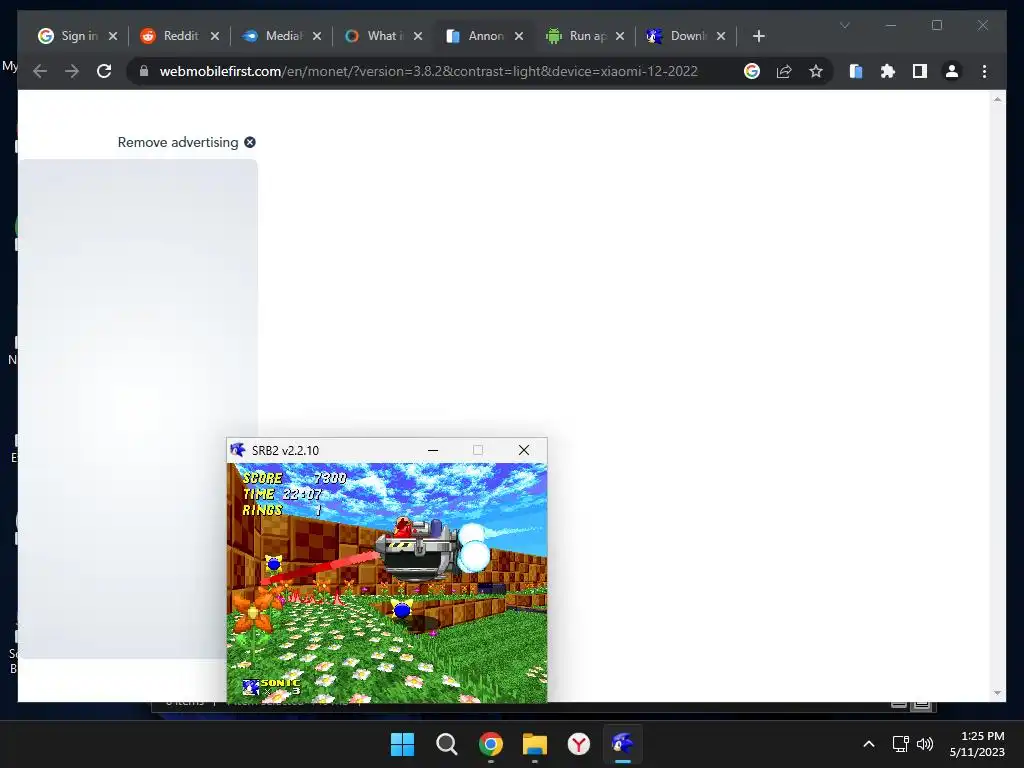Viewport: 1024px width, 768px height.
Task: Close the MediaFire tab
Action: [317, 36]
